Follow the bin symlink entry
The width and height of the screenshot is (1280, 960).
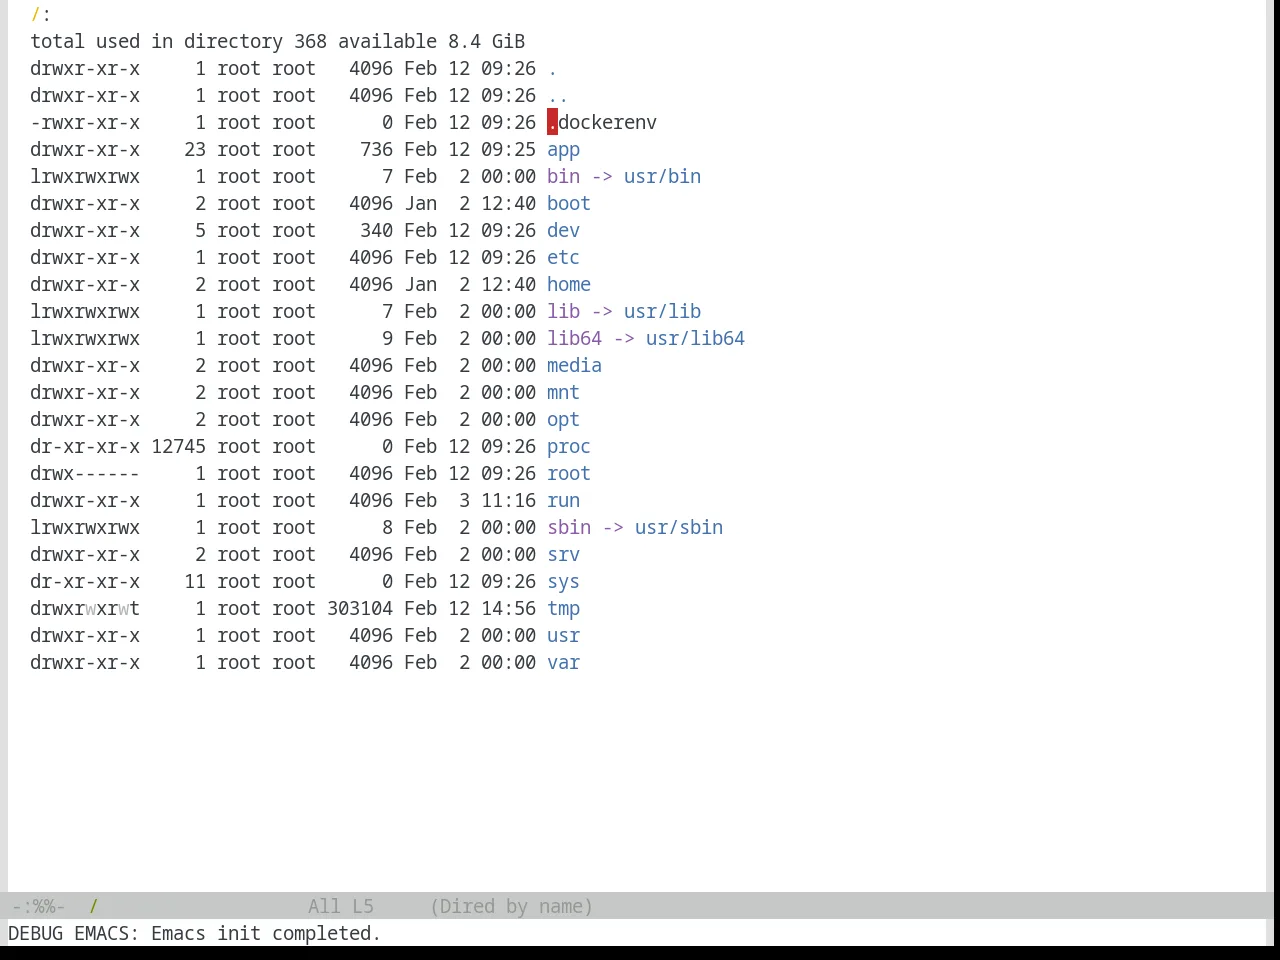point(563,177)
